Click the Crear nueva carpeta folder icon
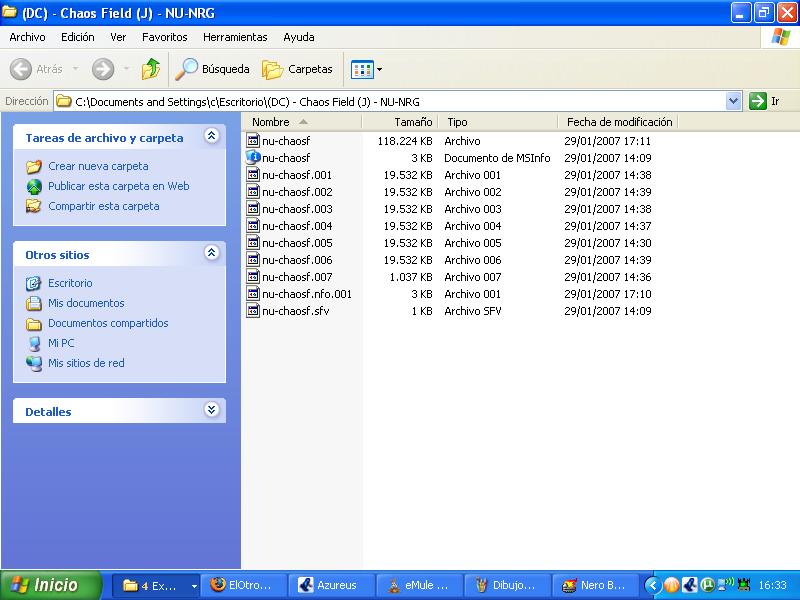The height and width of the screenshot is (600, 800). [34, 166]
